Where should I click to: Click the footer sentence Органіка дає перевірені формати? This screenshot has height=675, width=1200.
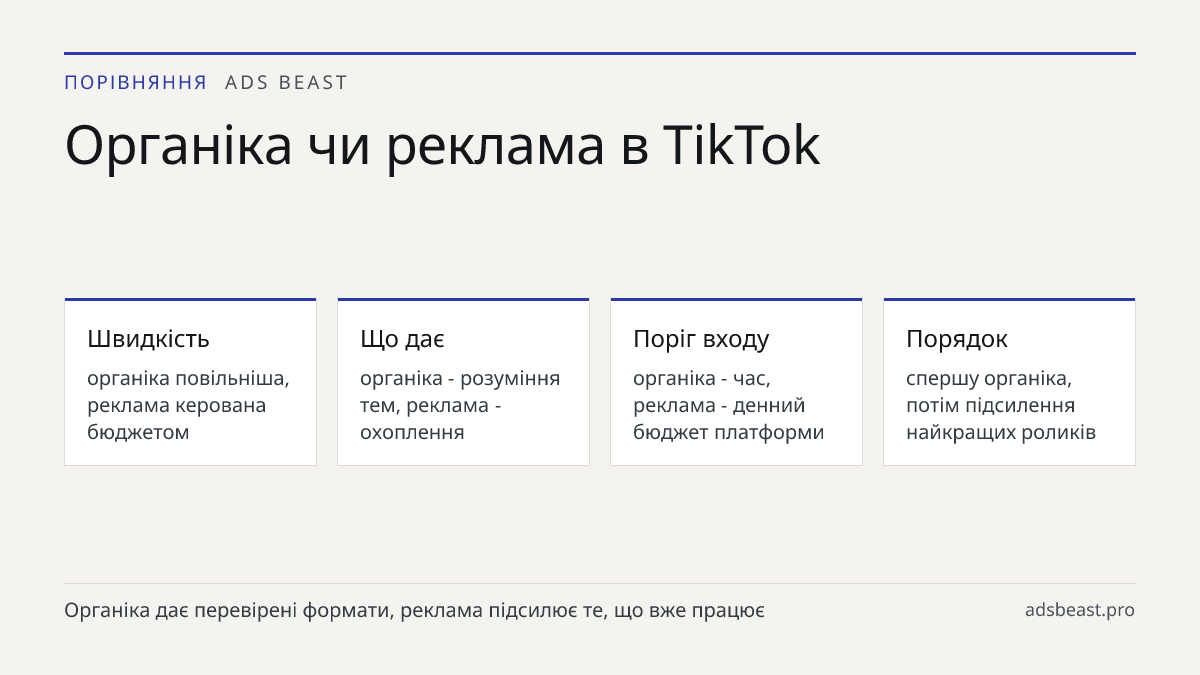414,610
